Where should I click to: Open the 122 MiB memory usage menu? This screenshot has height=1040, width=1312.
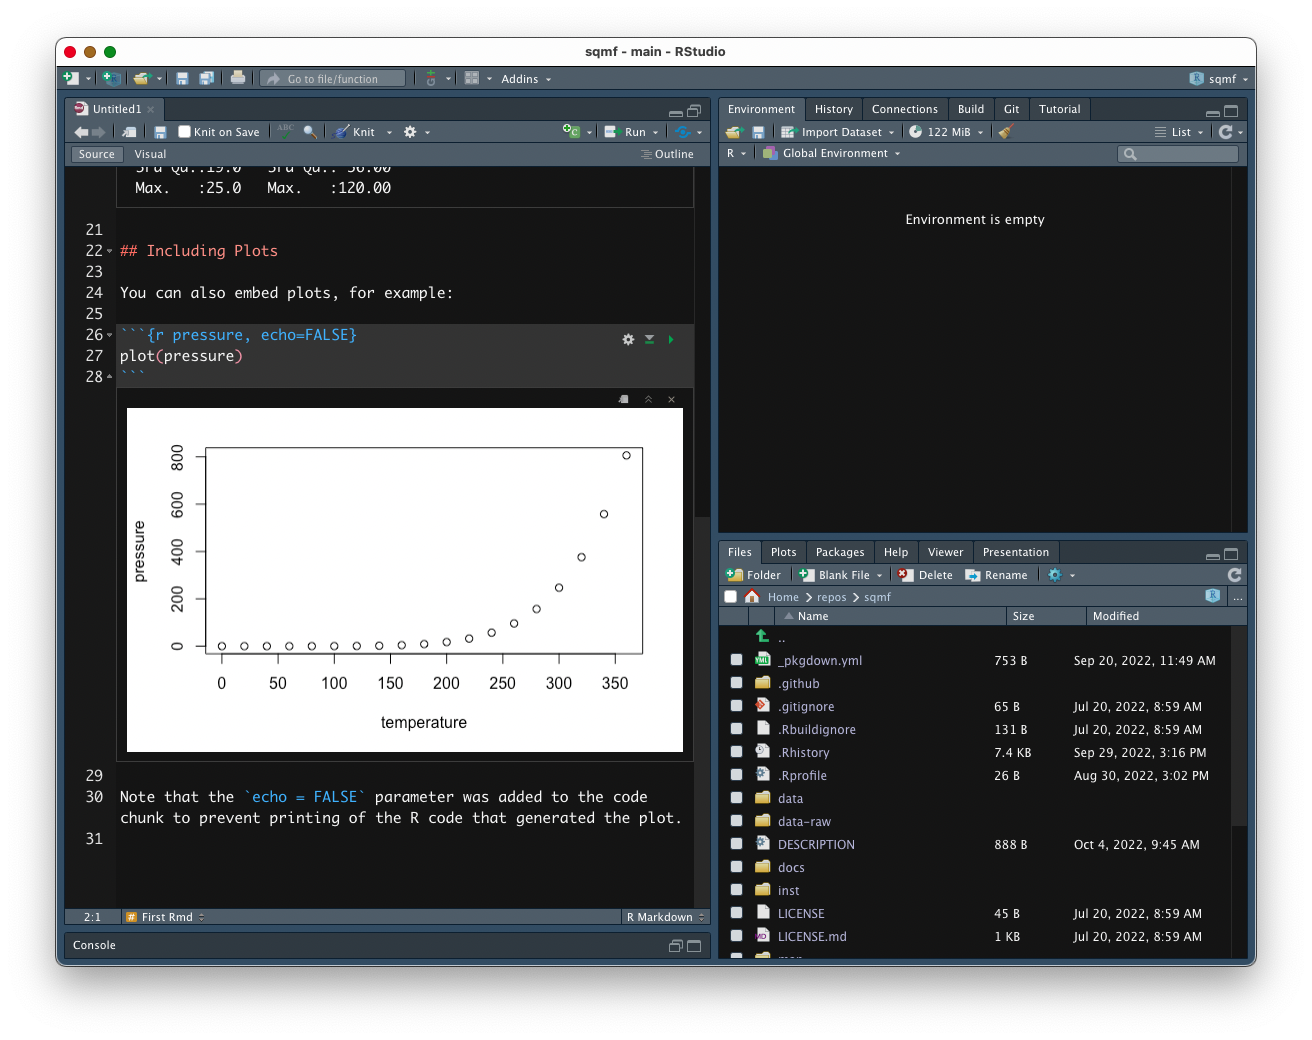tap(946, 132)
